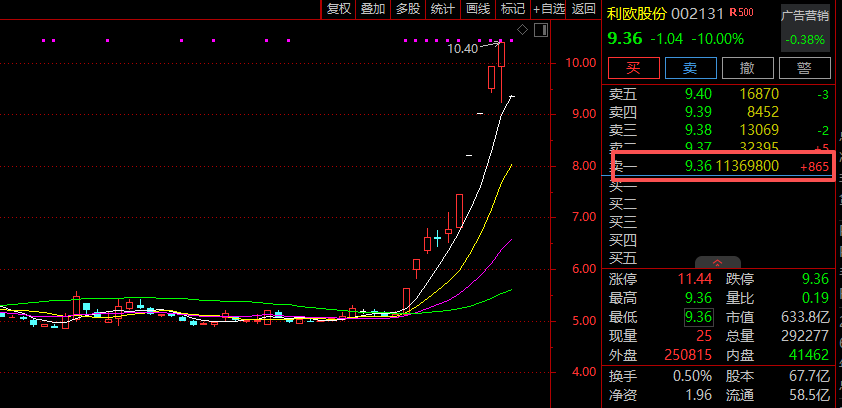Select the 多股 multi-stock view
The height and width of the screenshot is (408, 842).
pos(407,9)
